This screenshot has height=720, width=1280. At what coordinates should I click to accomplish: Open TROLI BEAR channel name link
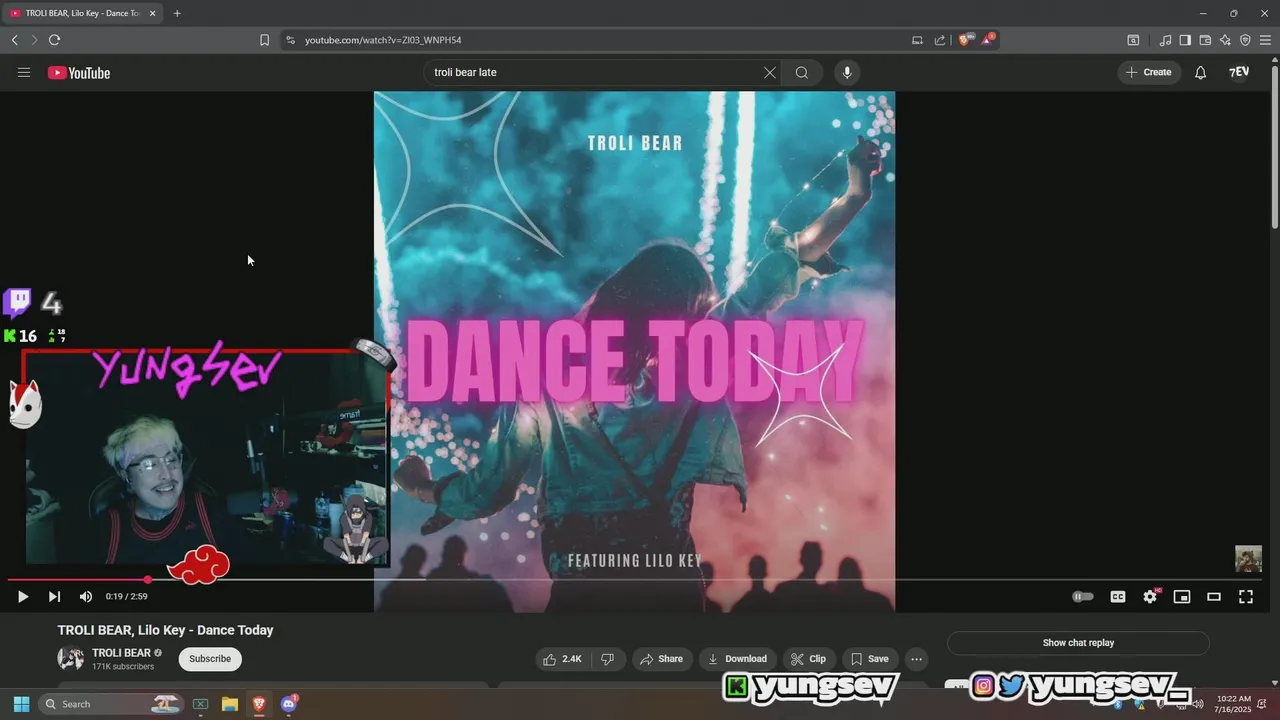pos(121,653)
